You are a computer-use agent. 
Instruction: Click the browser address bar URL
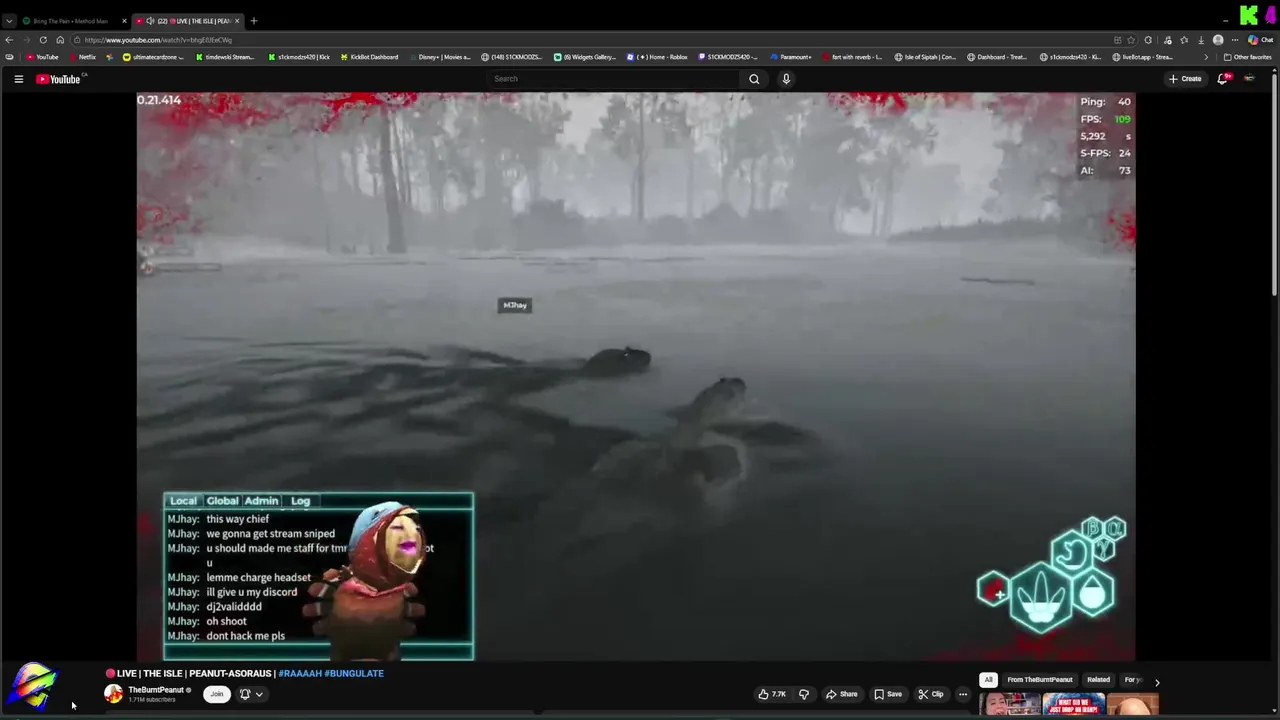tap(158, 40)
